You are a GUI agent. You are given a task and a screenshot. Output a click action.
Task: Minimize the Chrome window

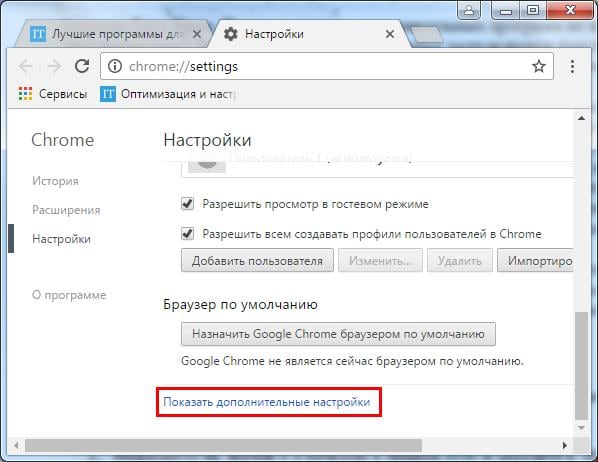click(x=506, y=10)
